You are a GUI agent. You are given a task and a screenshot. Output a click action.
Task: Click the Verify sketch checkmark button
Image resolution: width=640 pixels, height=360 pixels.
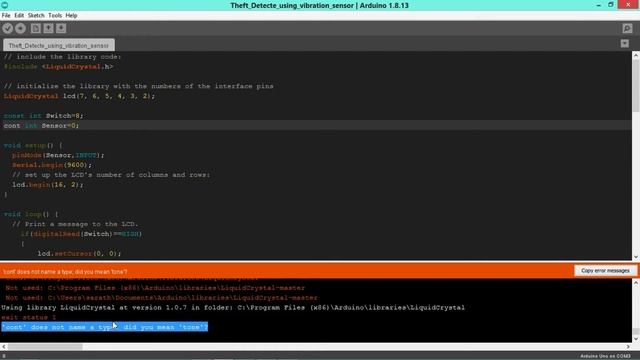tap(8, 29)
